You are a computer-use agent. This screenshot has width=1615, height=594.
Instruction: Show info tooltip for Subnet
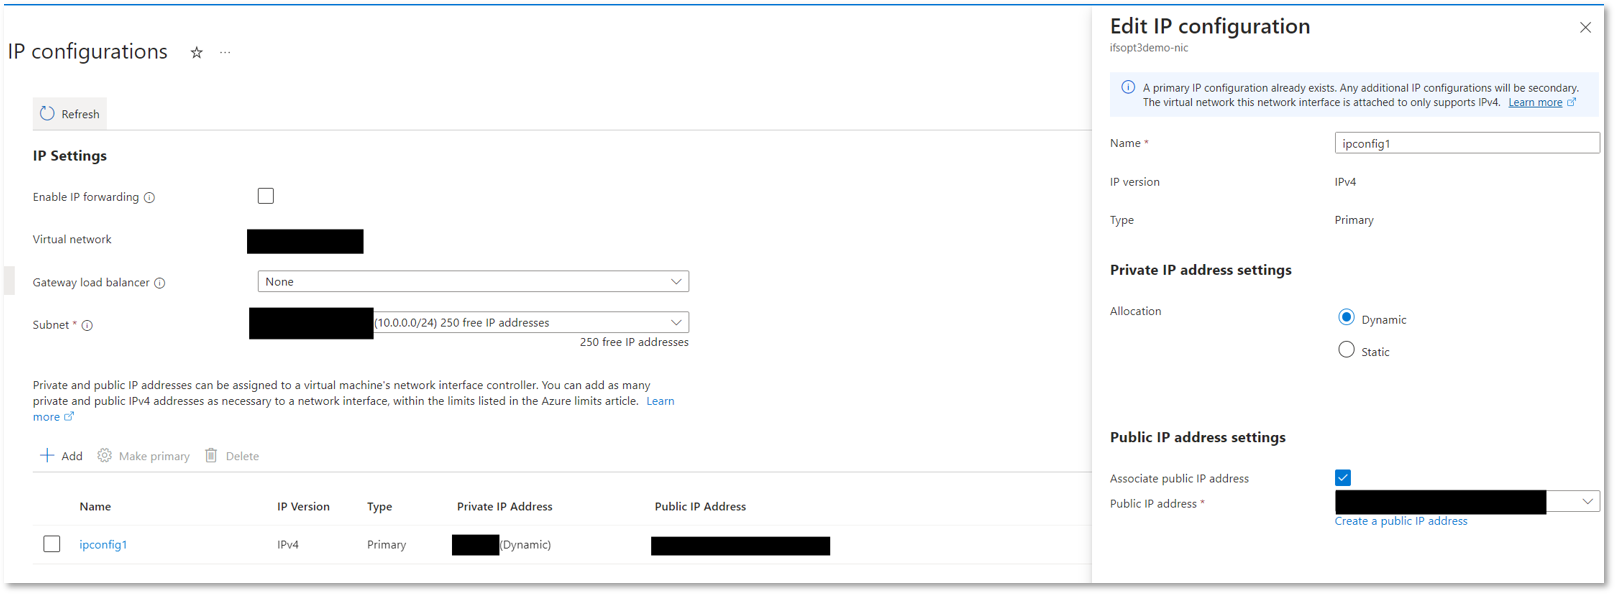(87, 326)
